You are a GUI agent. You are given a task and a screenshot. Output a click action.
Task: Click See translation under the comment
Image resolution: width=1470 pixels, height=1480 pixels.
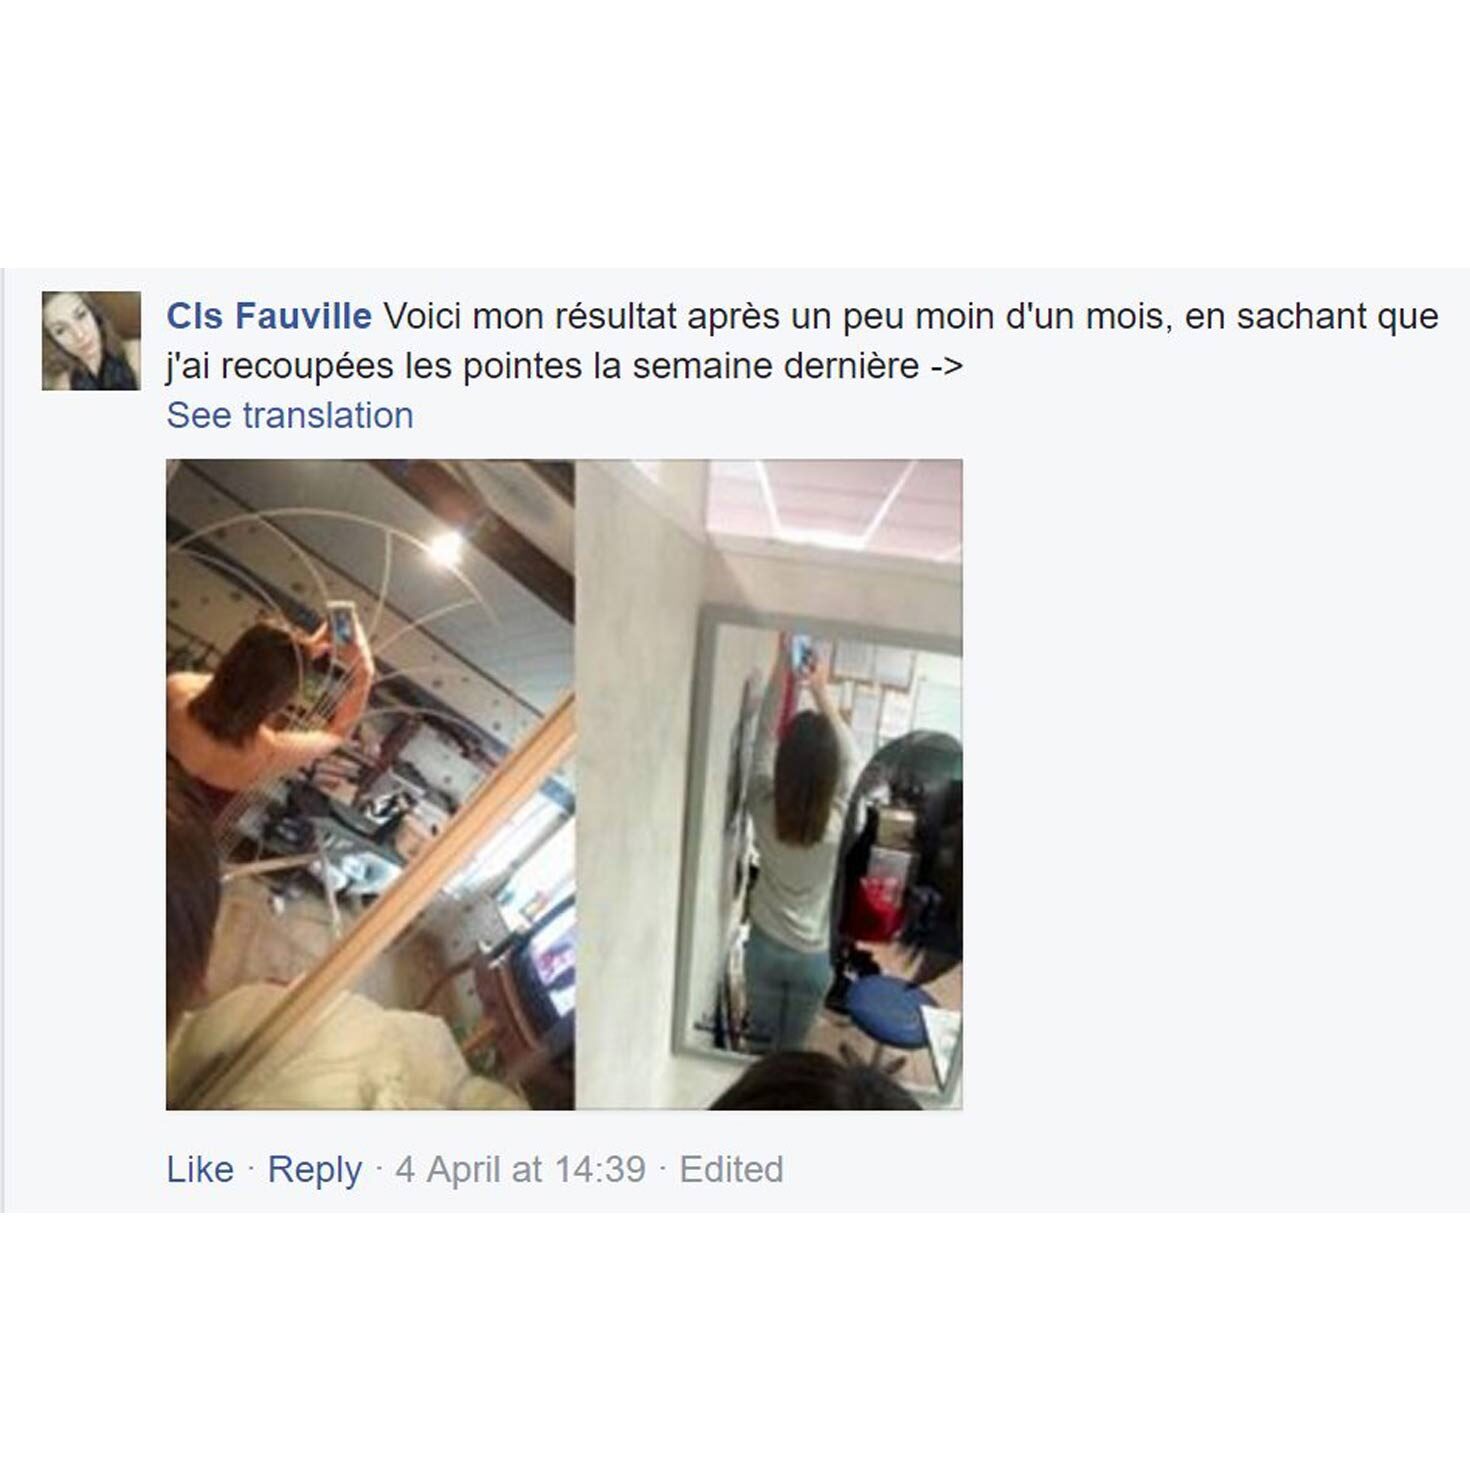tap(290, 416)
